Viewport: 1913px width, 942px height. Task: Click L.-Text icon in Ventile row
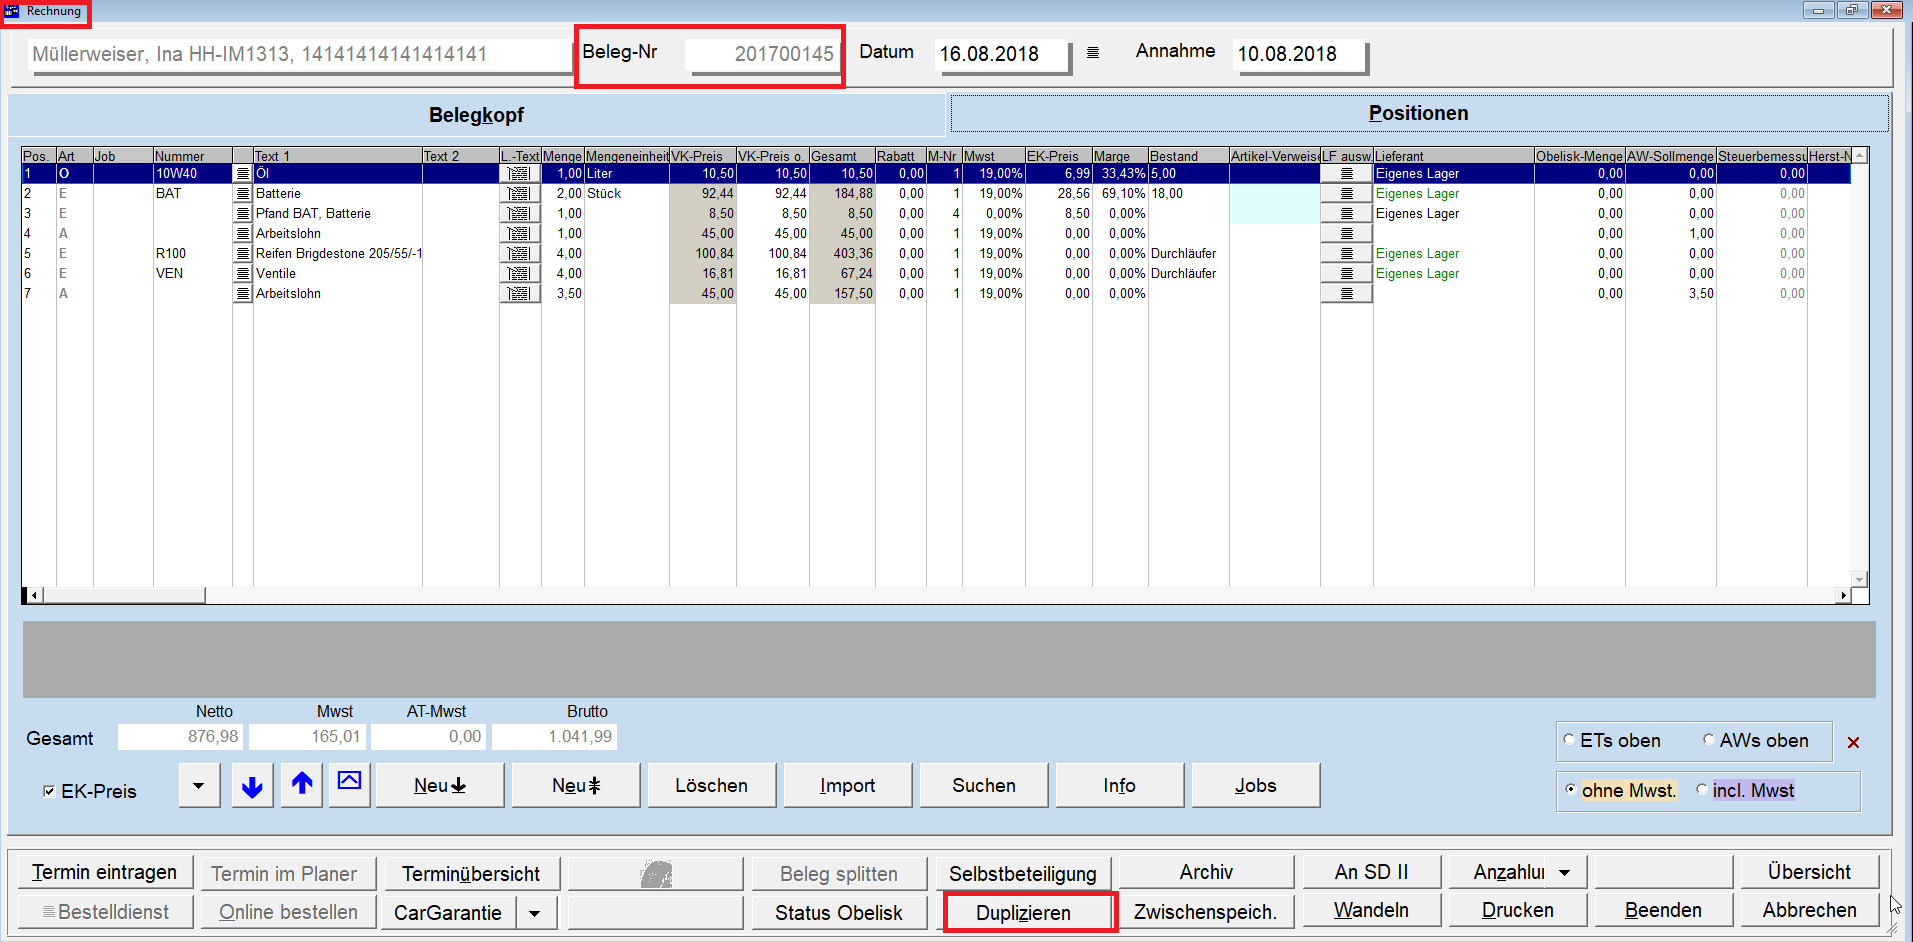(519, 274)
